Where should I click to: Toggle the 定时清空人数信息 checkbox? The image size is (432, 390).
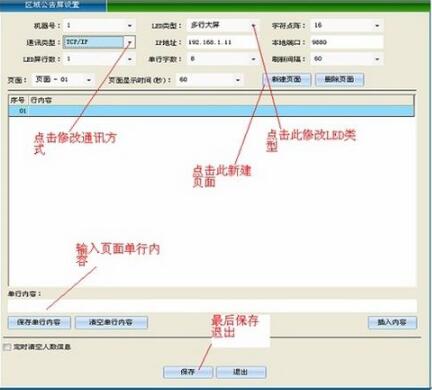click(7, 347)
